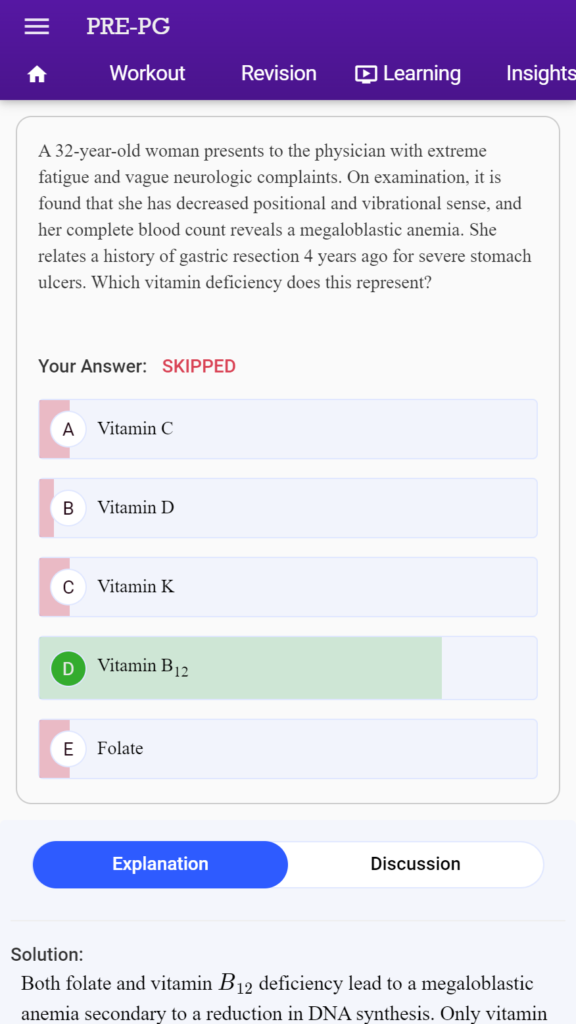Click the Vitamin B12 green progress bar

click(x=240, y=668)
